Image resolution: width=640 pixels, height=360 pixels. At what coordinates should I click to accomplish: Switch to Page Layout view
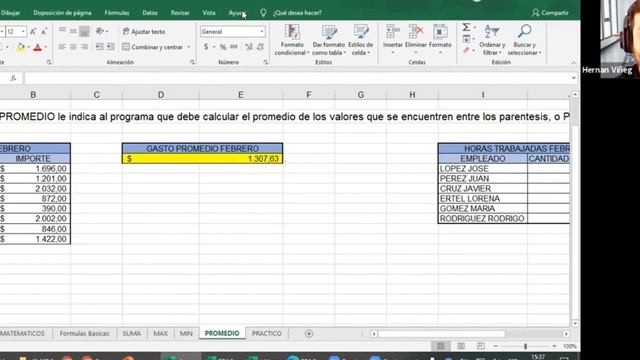pos(461,346)
